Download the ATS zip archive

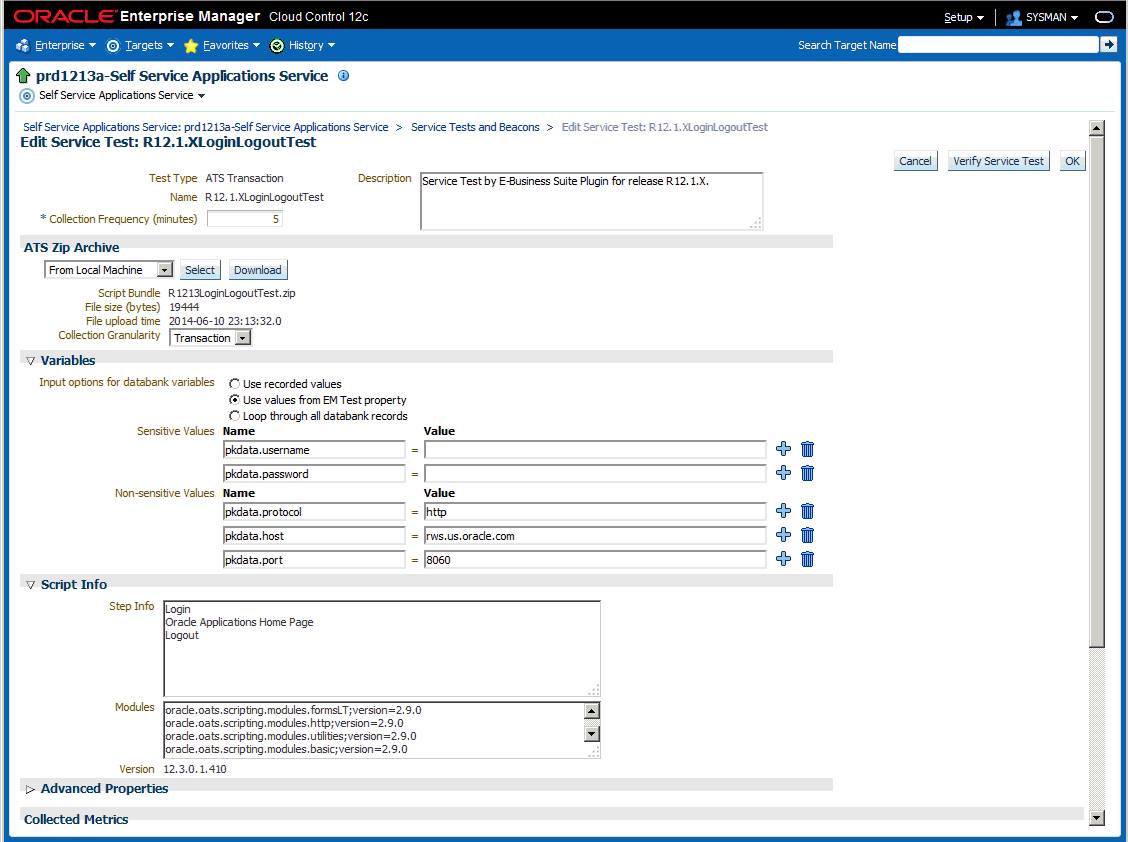pyautogui.click(x=258, y=270)
